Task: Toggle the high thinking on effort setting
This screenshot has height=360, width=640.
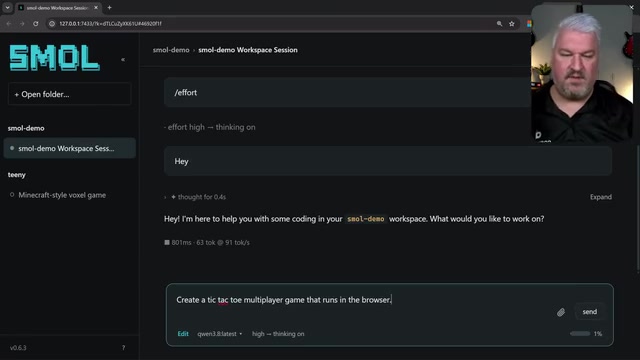Action: pos(278,334)
